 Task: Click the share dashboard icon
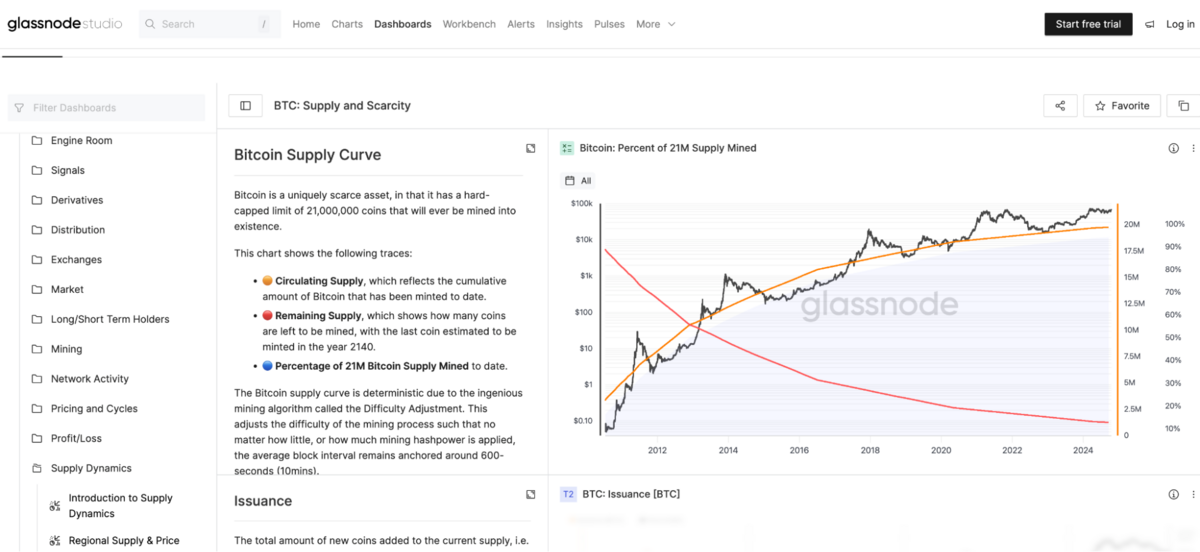tap(1060, 106)
